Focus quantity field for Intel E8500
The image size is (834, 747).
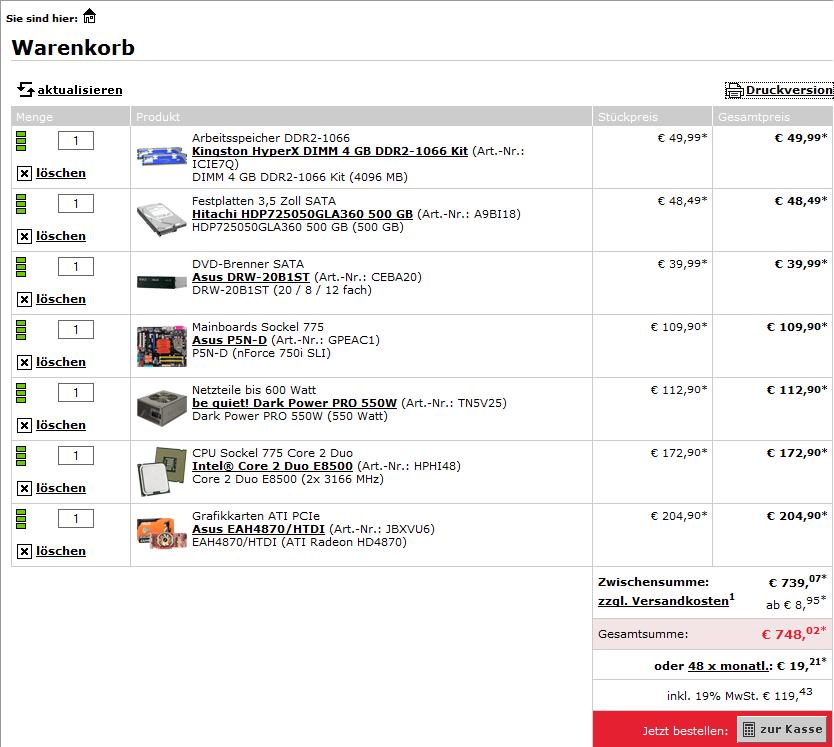point(76,455)
